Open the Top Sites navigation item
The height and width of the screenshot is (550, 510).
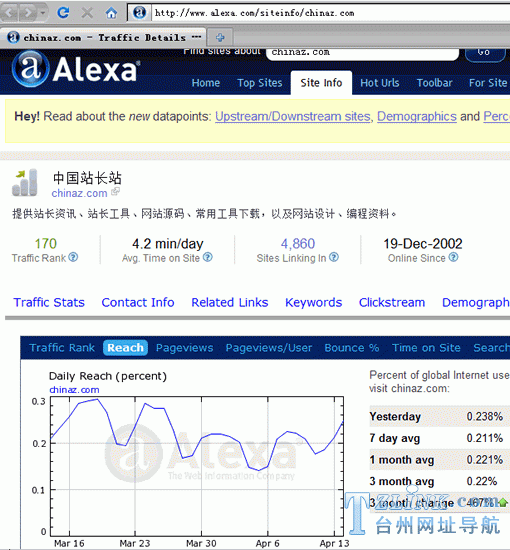(260, 83)
